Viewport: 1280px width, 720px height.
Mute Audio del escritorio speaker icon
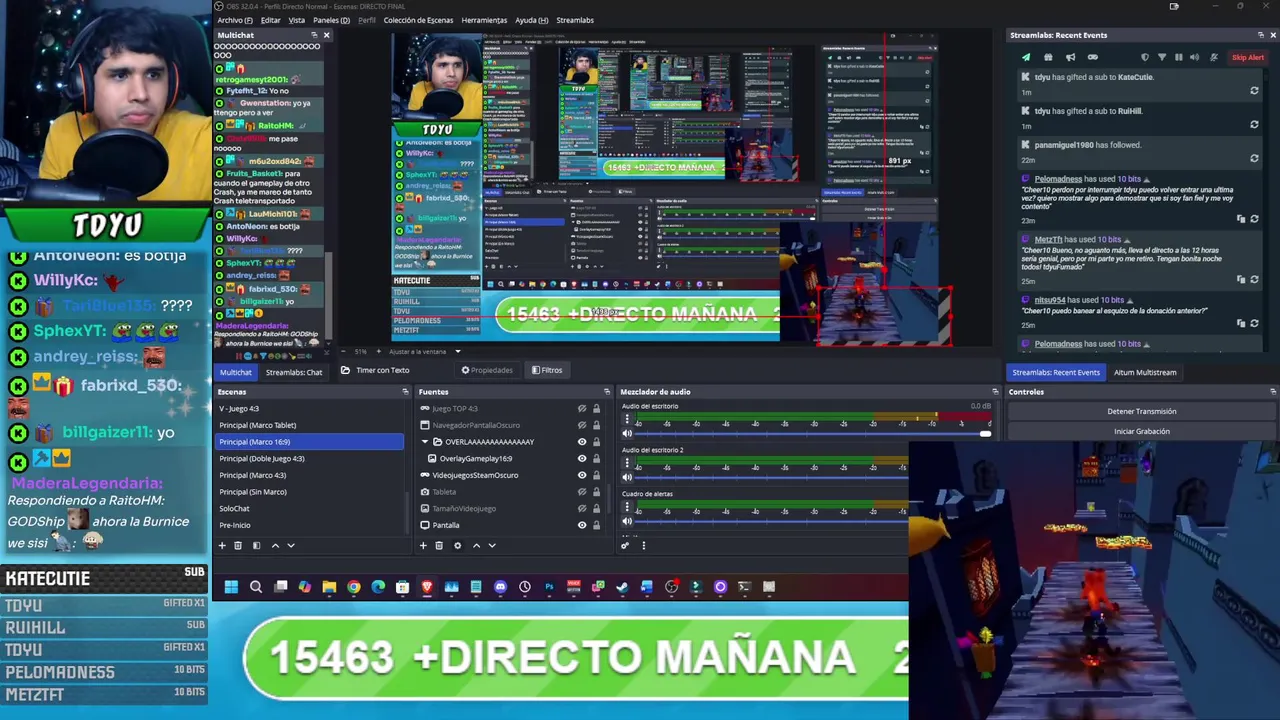(627, 433)
